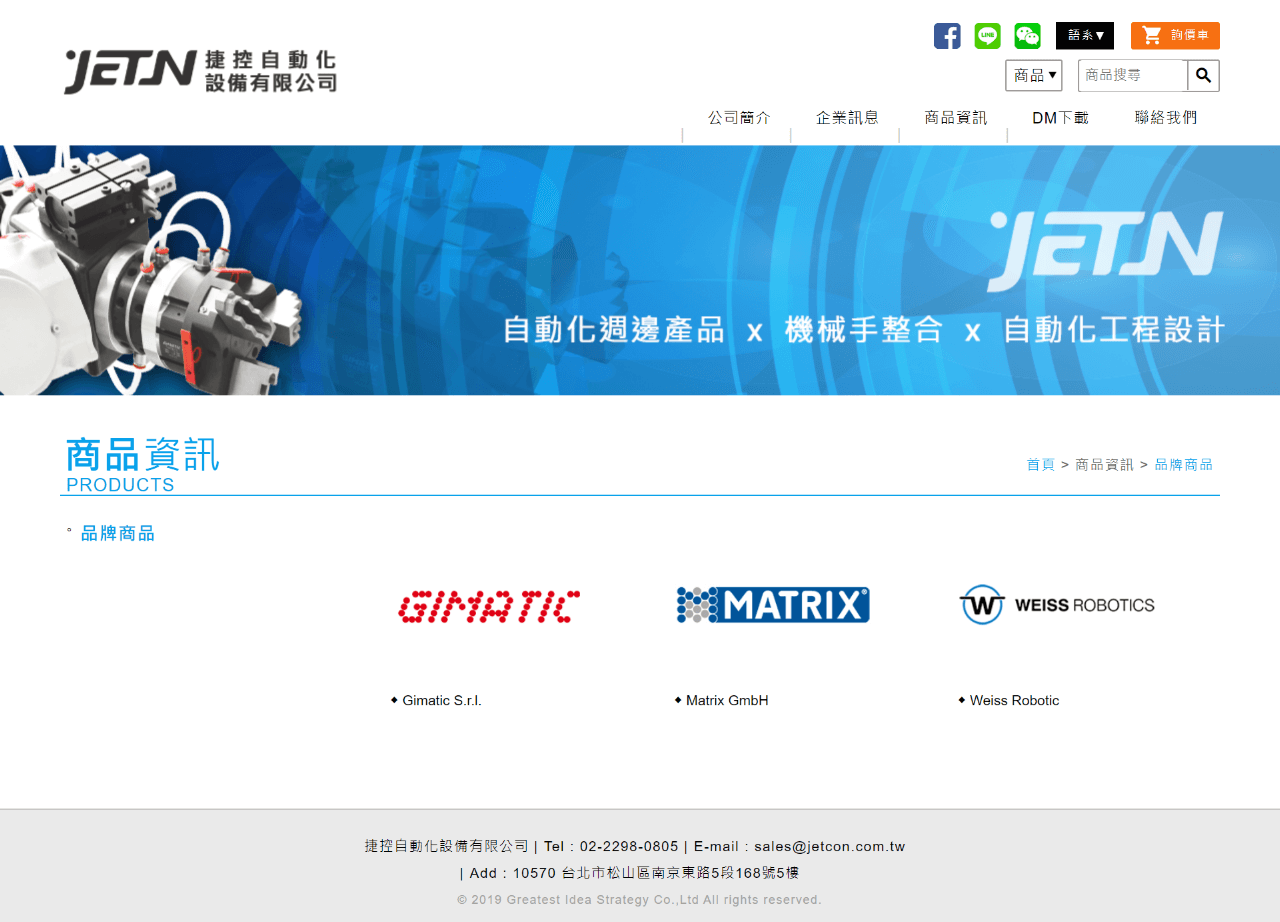Click the Gimatic S.r.l. link

click(442, 701)
